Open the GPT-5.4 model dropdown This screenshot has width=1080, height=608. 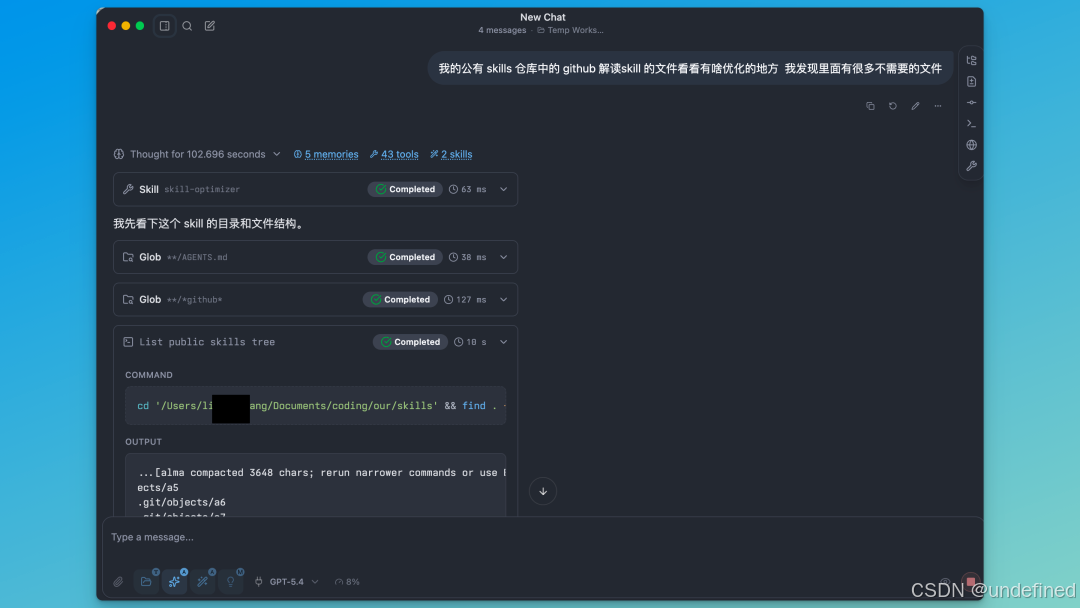coord(294,582)
